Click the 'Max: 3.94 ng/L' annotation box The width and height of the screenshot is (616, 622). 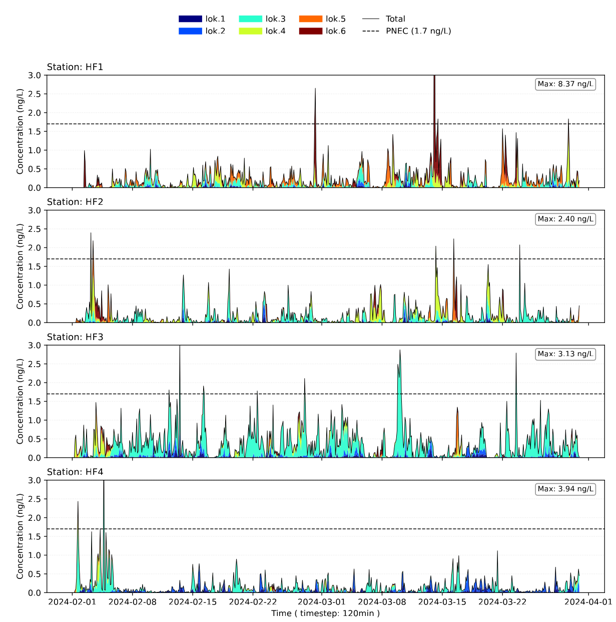565,489
